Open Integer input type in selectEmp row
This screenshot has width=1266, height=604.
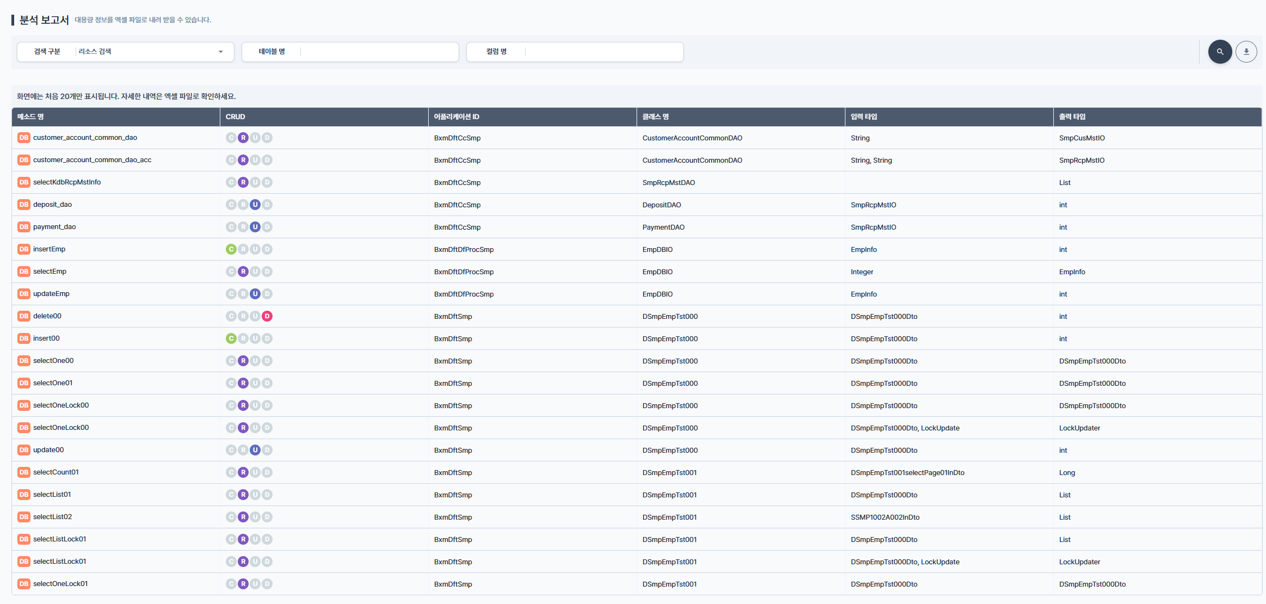(x=862, y=272)
